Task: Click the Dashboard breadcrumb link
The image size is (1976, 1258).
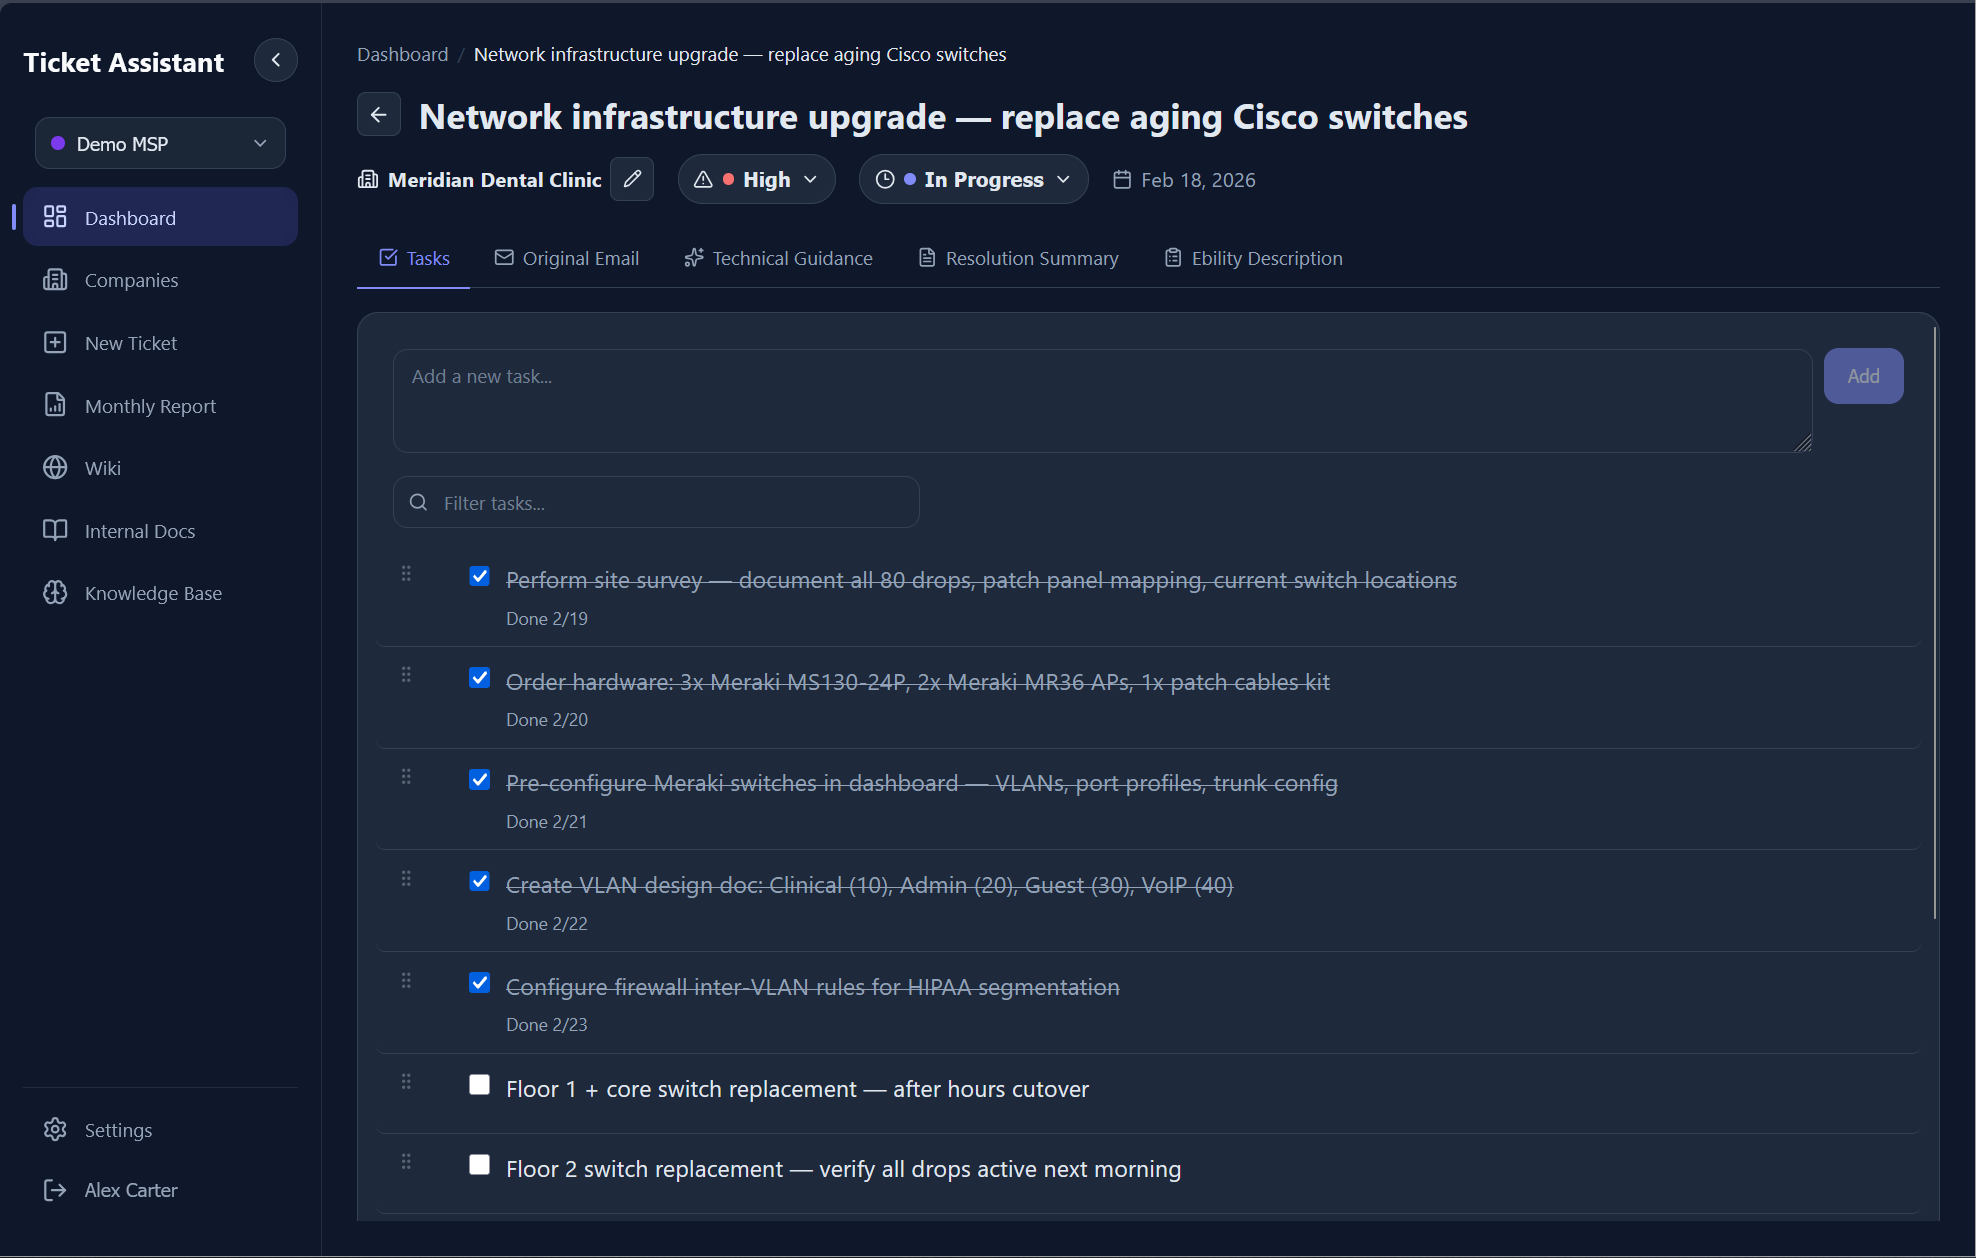Action: point(403,54)
